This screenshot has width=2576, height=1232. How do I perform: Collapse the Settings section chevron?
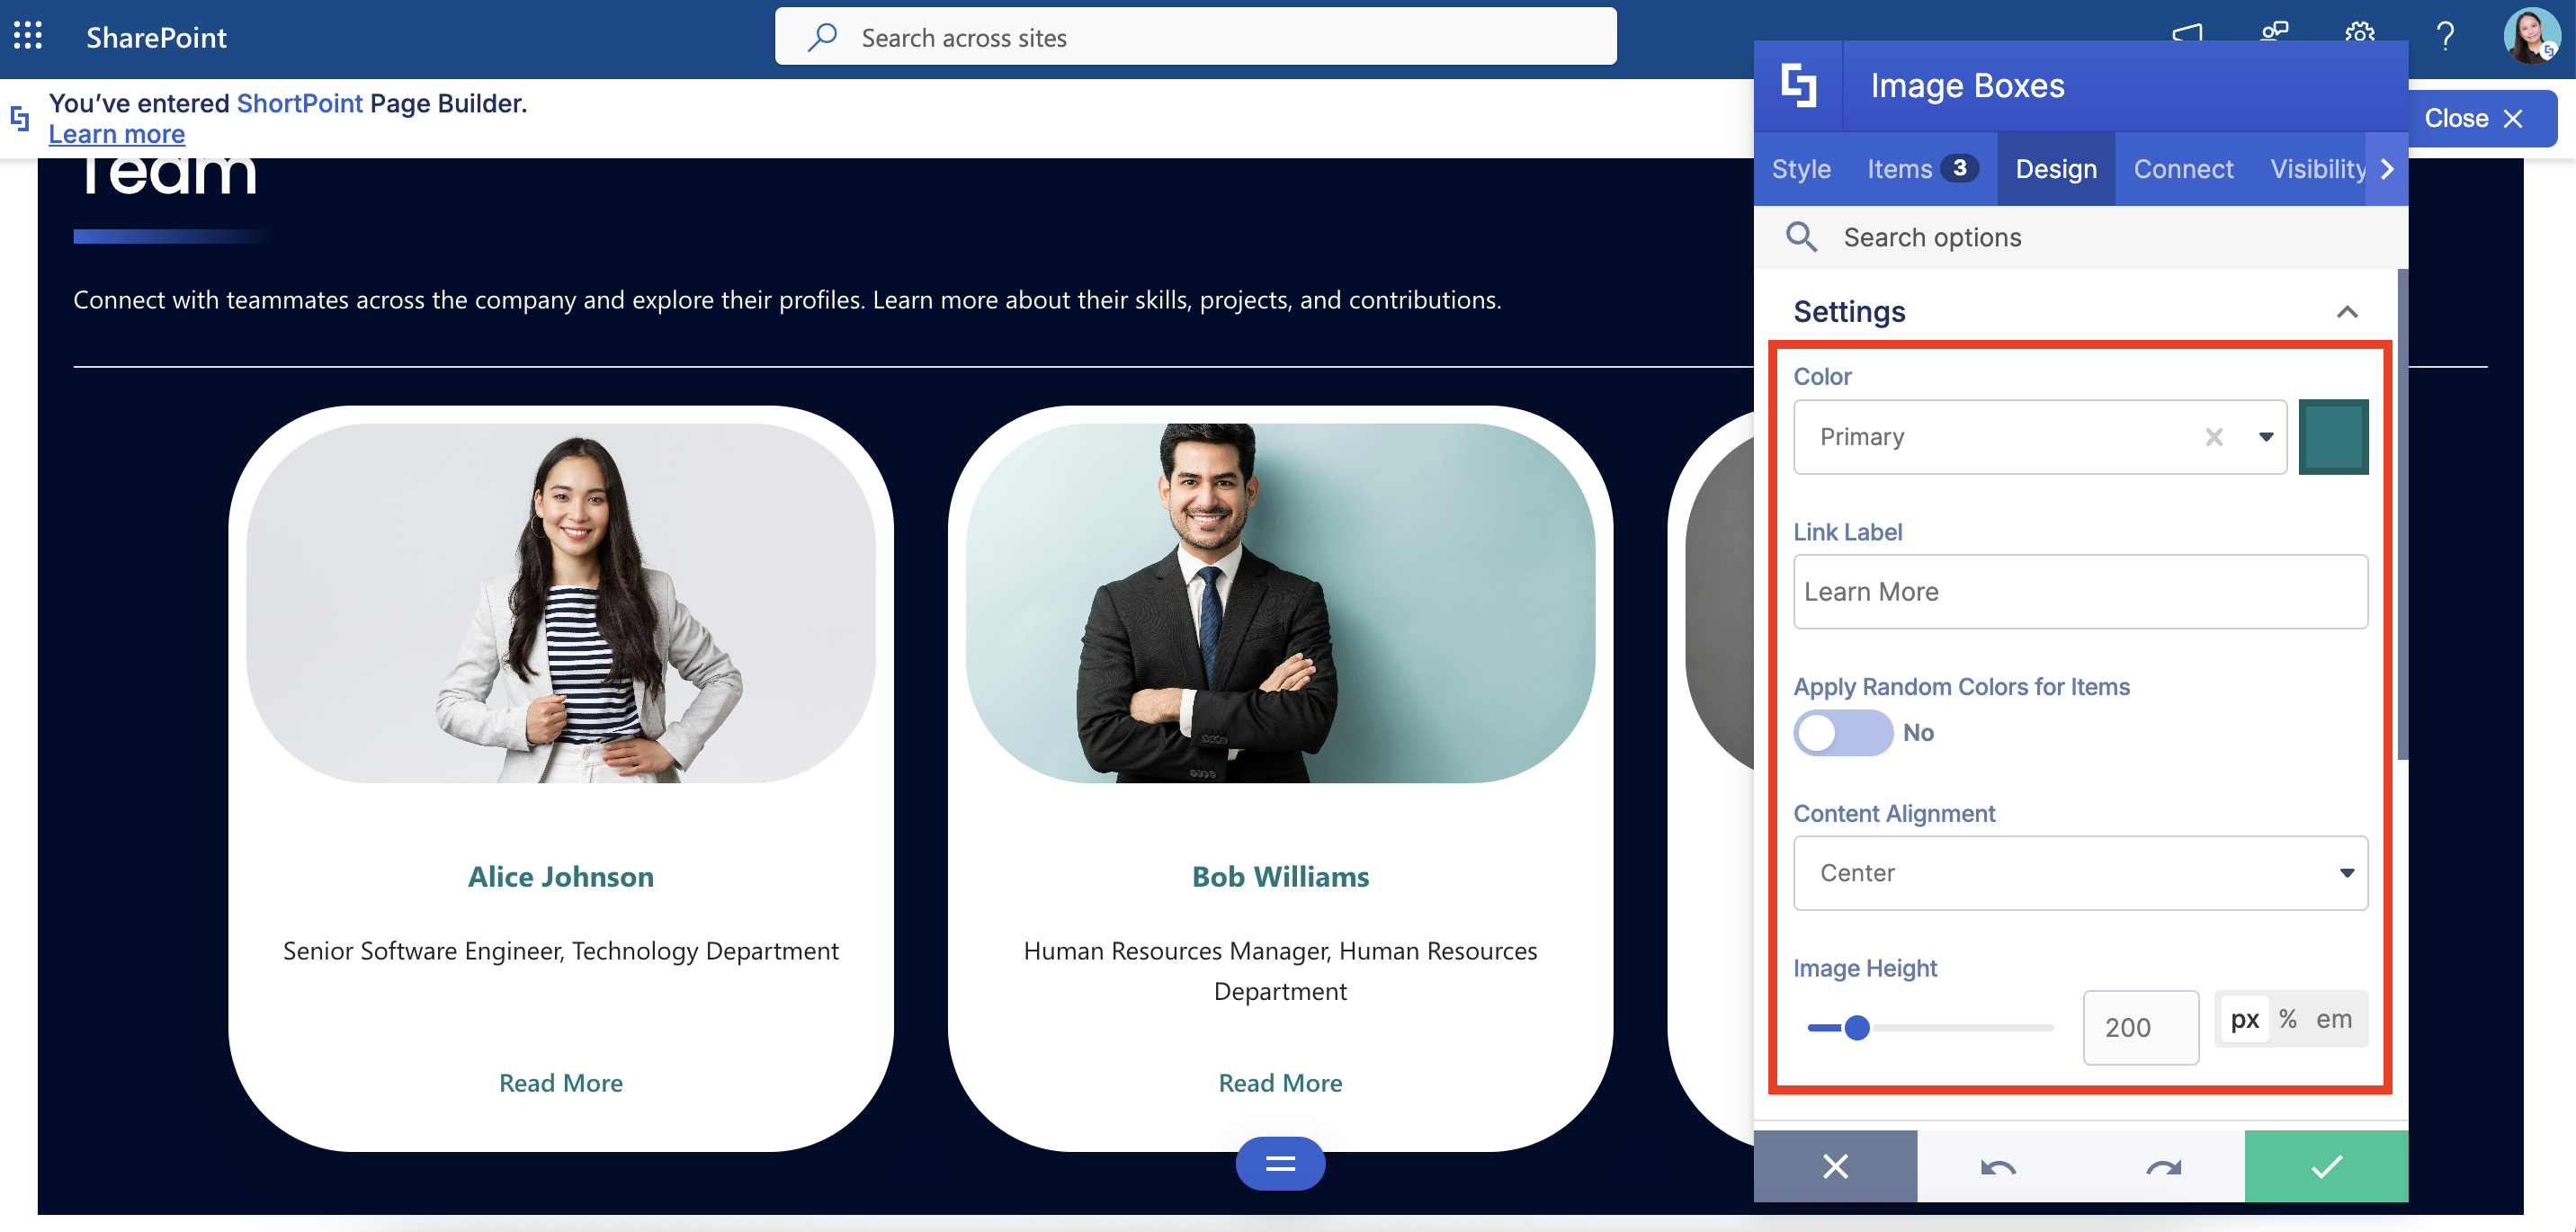tap(2346, 312)
